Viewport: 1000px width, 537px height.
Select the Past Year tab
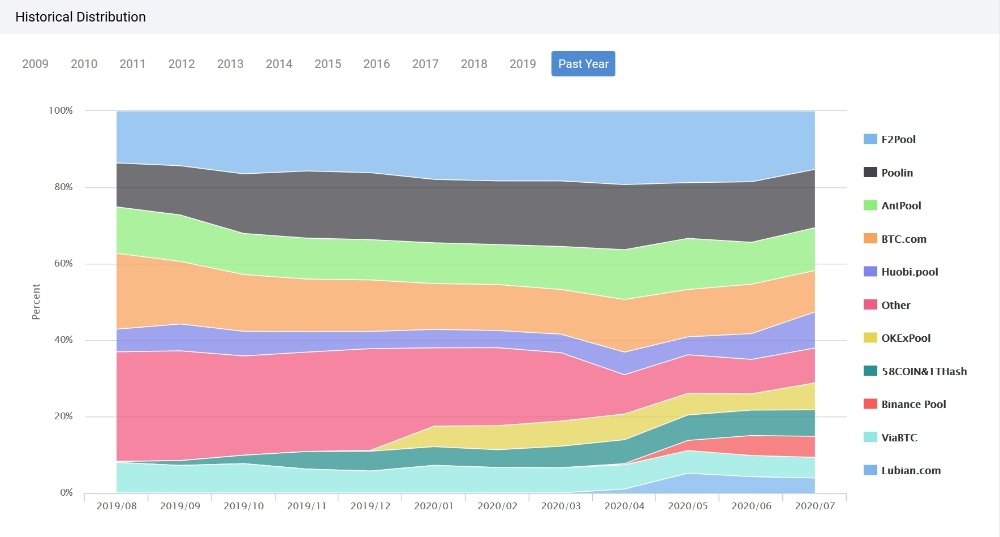(583, 64)
